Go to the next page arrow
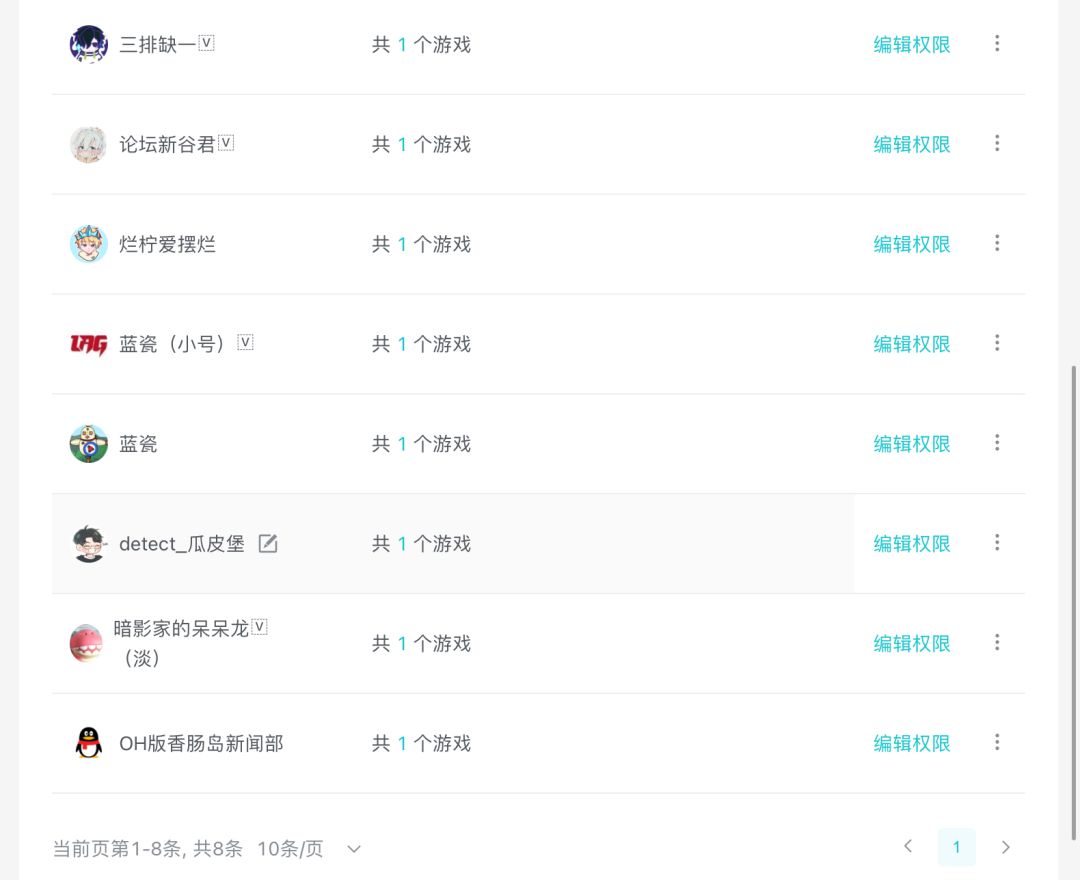 tap(1006, 847)
